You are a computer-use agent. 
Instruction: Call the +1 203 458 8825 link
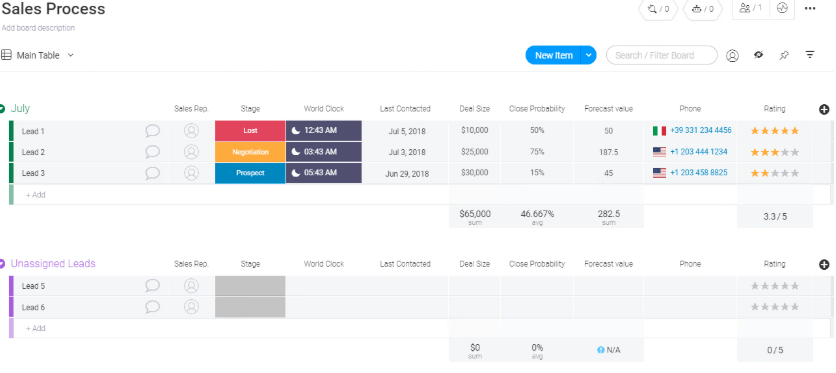point(698,173)
